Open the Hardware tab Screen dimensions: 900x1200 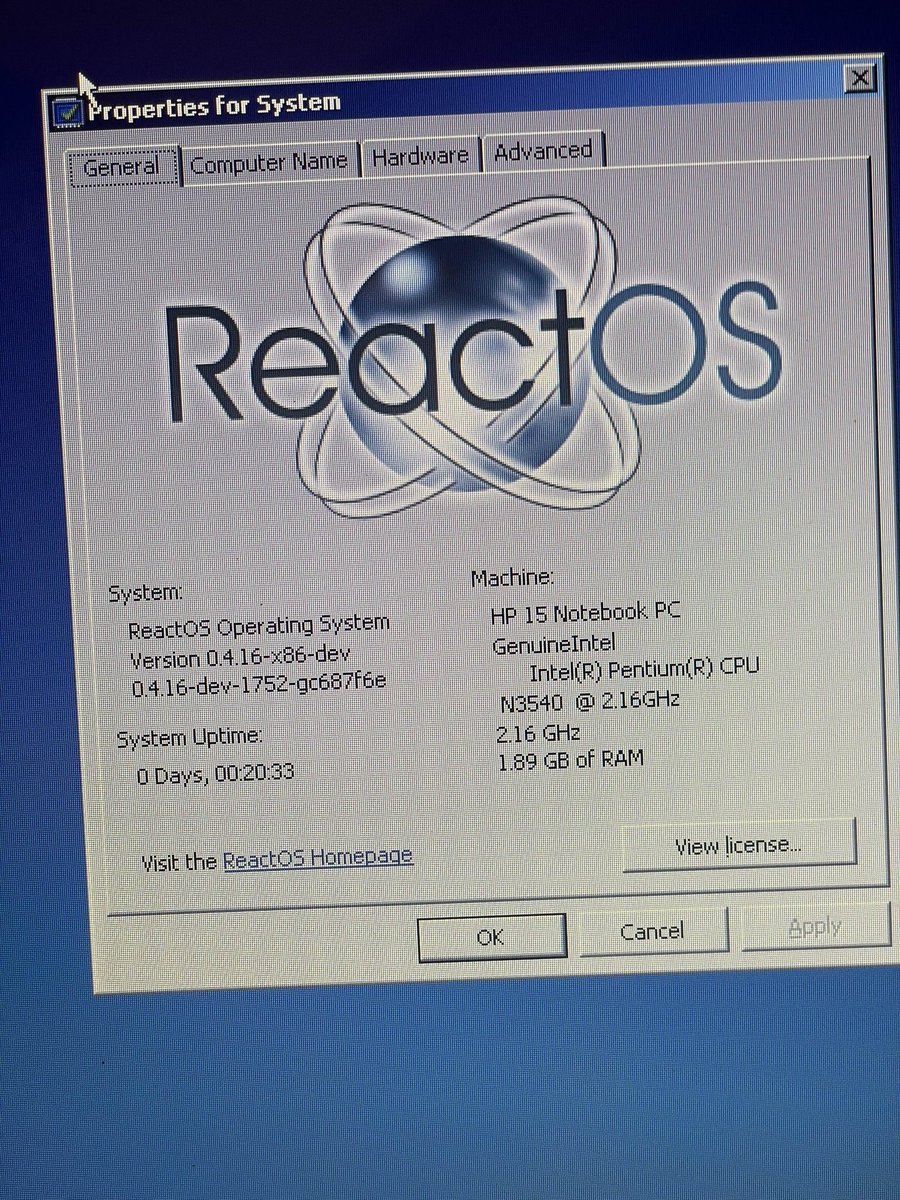pyautogui.click(x=420, y=156)
